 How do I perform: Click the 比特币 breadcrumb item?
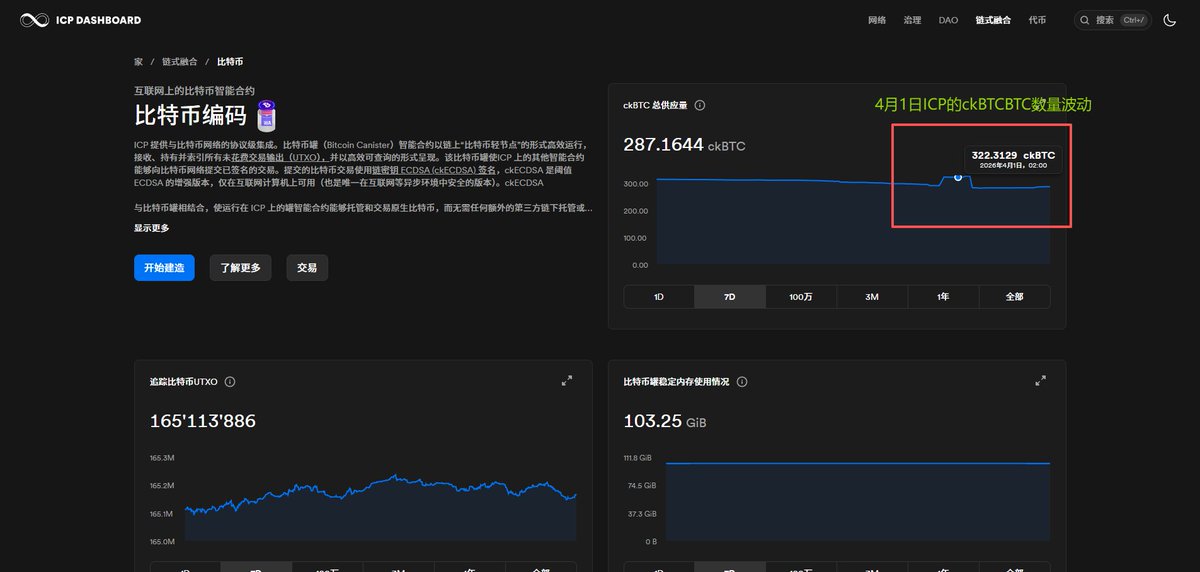pos(230,62)
